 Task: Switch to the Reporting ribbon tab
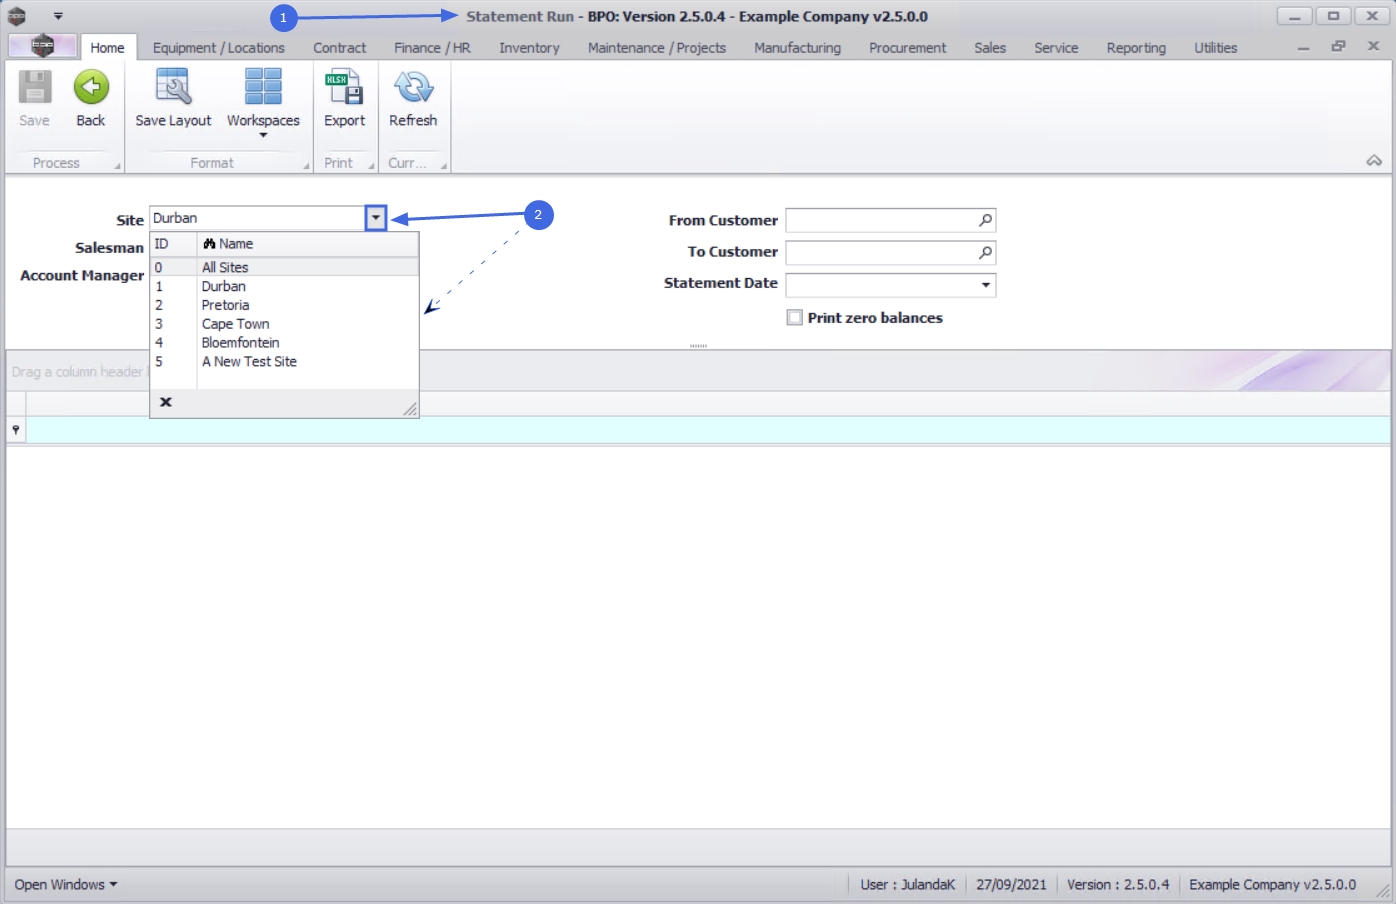tap(1136, 48)
